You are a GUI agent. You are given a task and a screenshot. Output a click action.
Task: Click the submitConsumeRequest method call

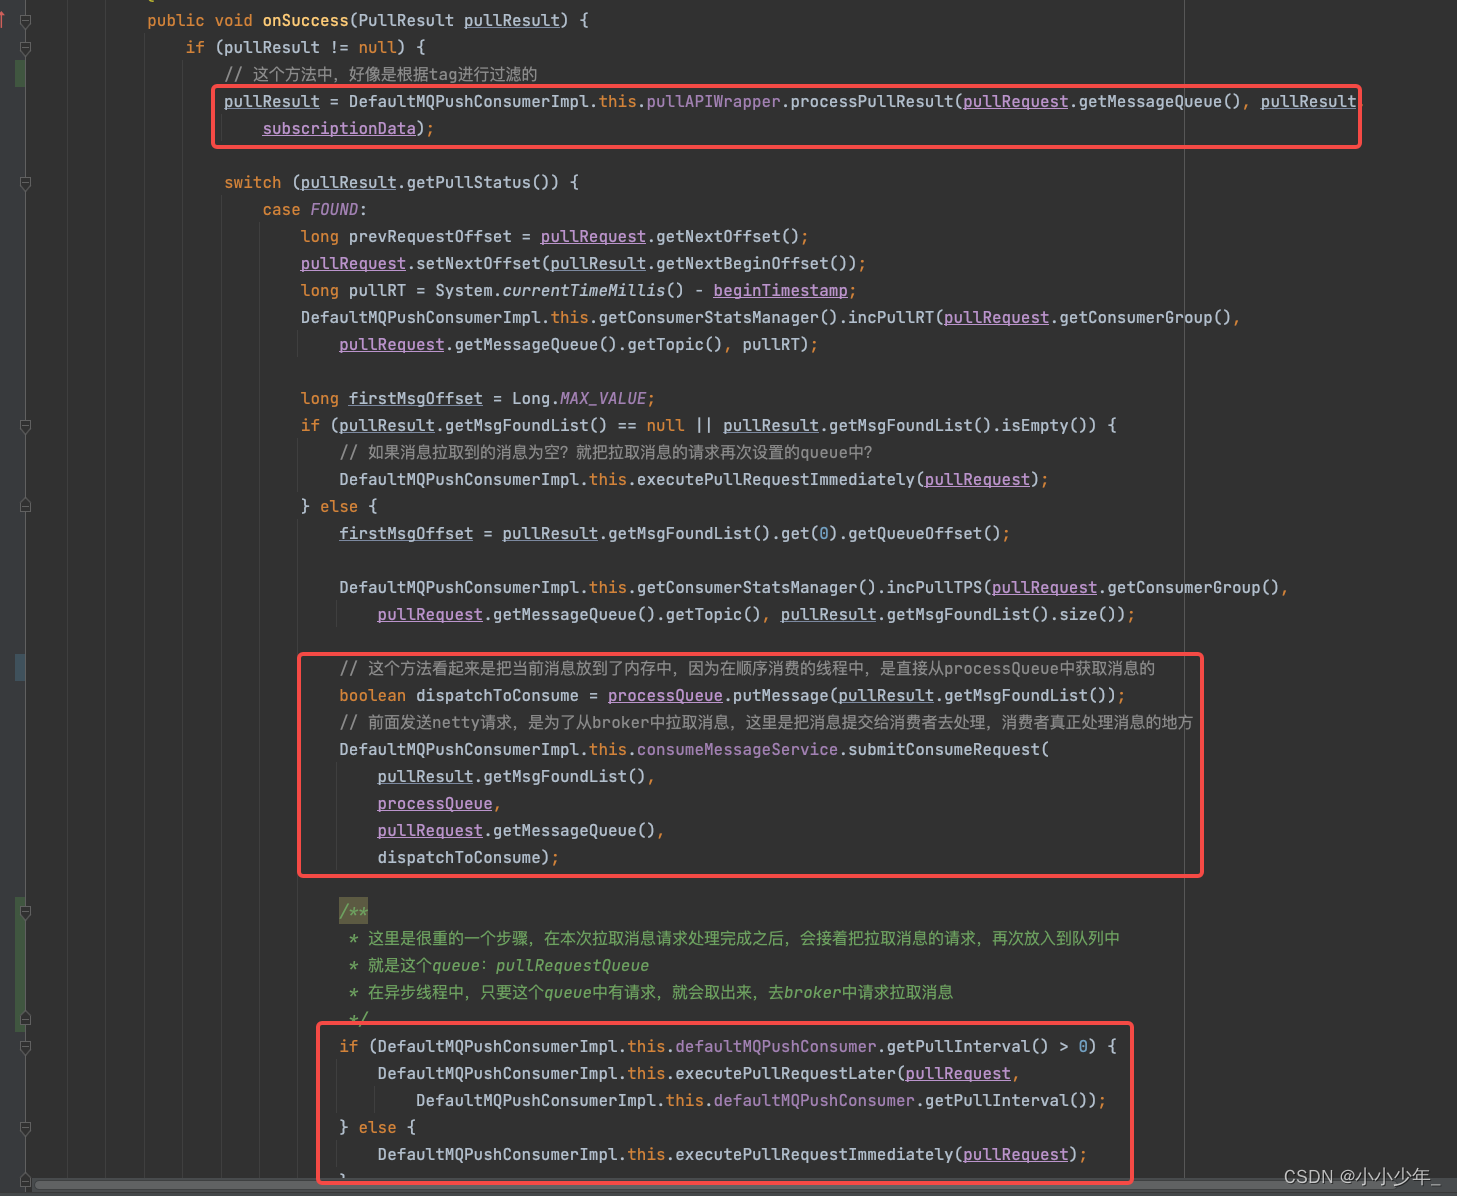coord(944,749)
